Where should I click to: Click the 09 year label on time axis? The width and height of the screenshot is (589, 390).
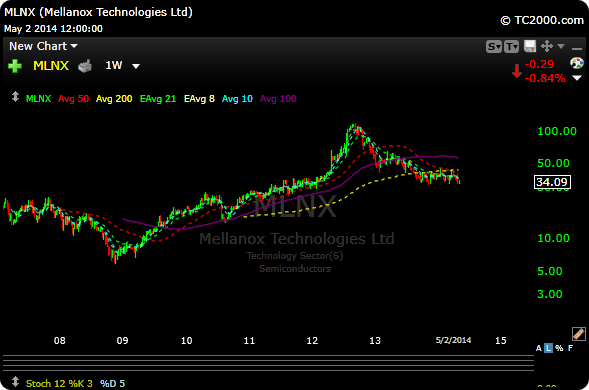coord(122,341)
